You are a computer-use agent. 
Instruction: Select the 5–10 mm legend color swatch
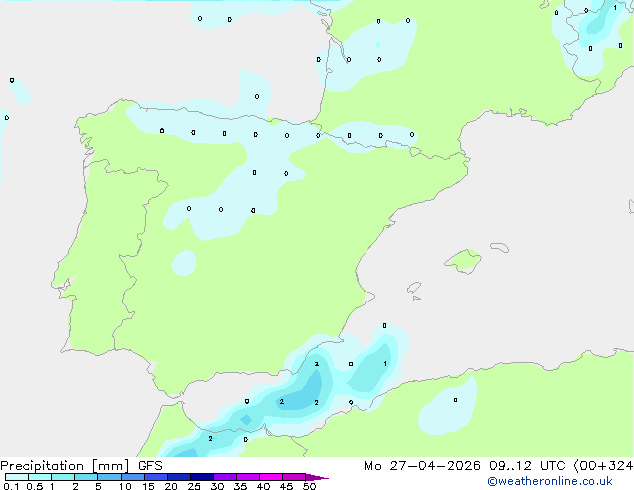click(x=109, y=477)
